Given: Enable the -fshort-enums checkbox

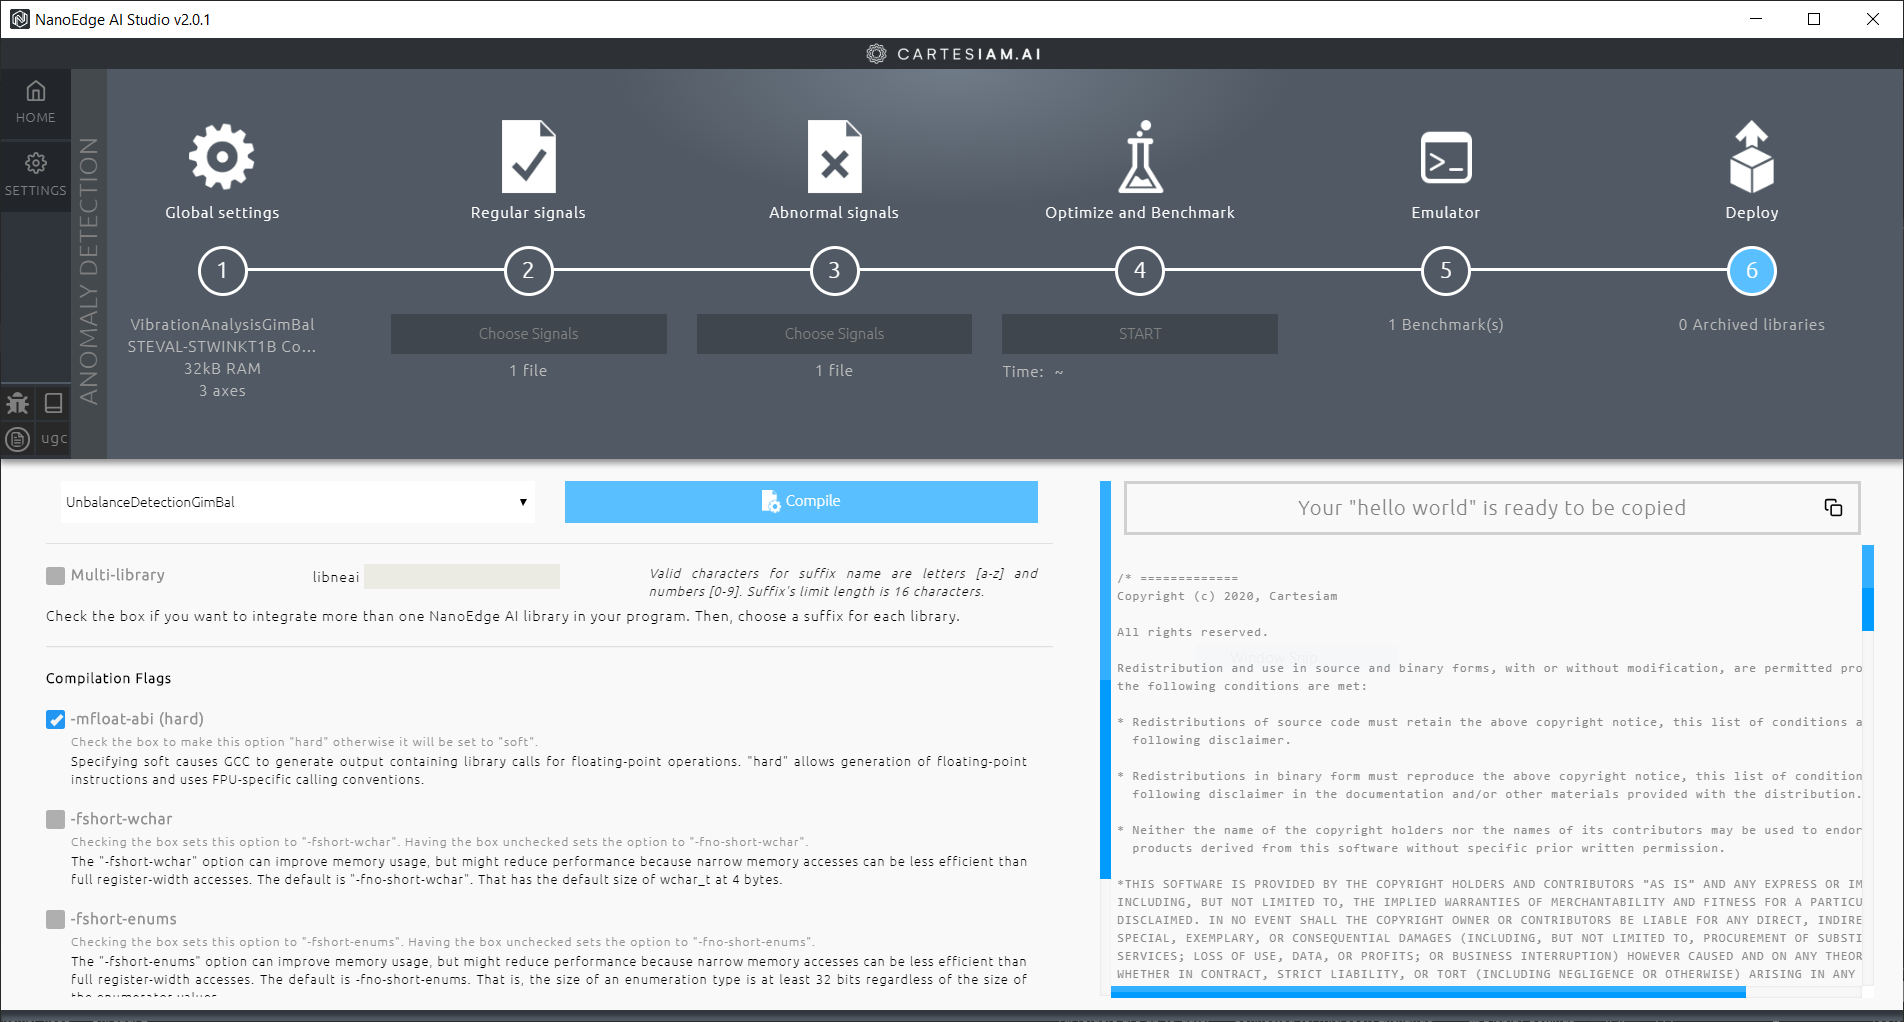Looking at the screenshot, I should coord(55,920).
